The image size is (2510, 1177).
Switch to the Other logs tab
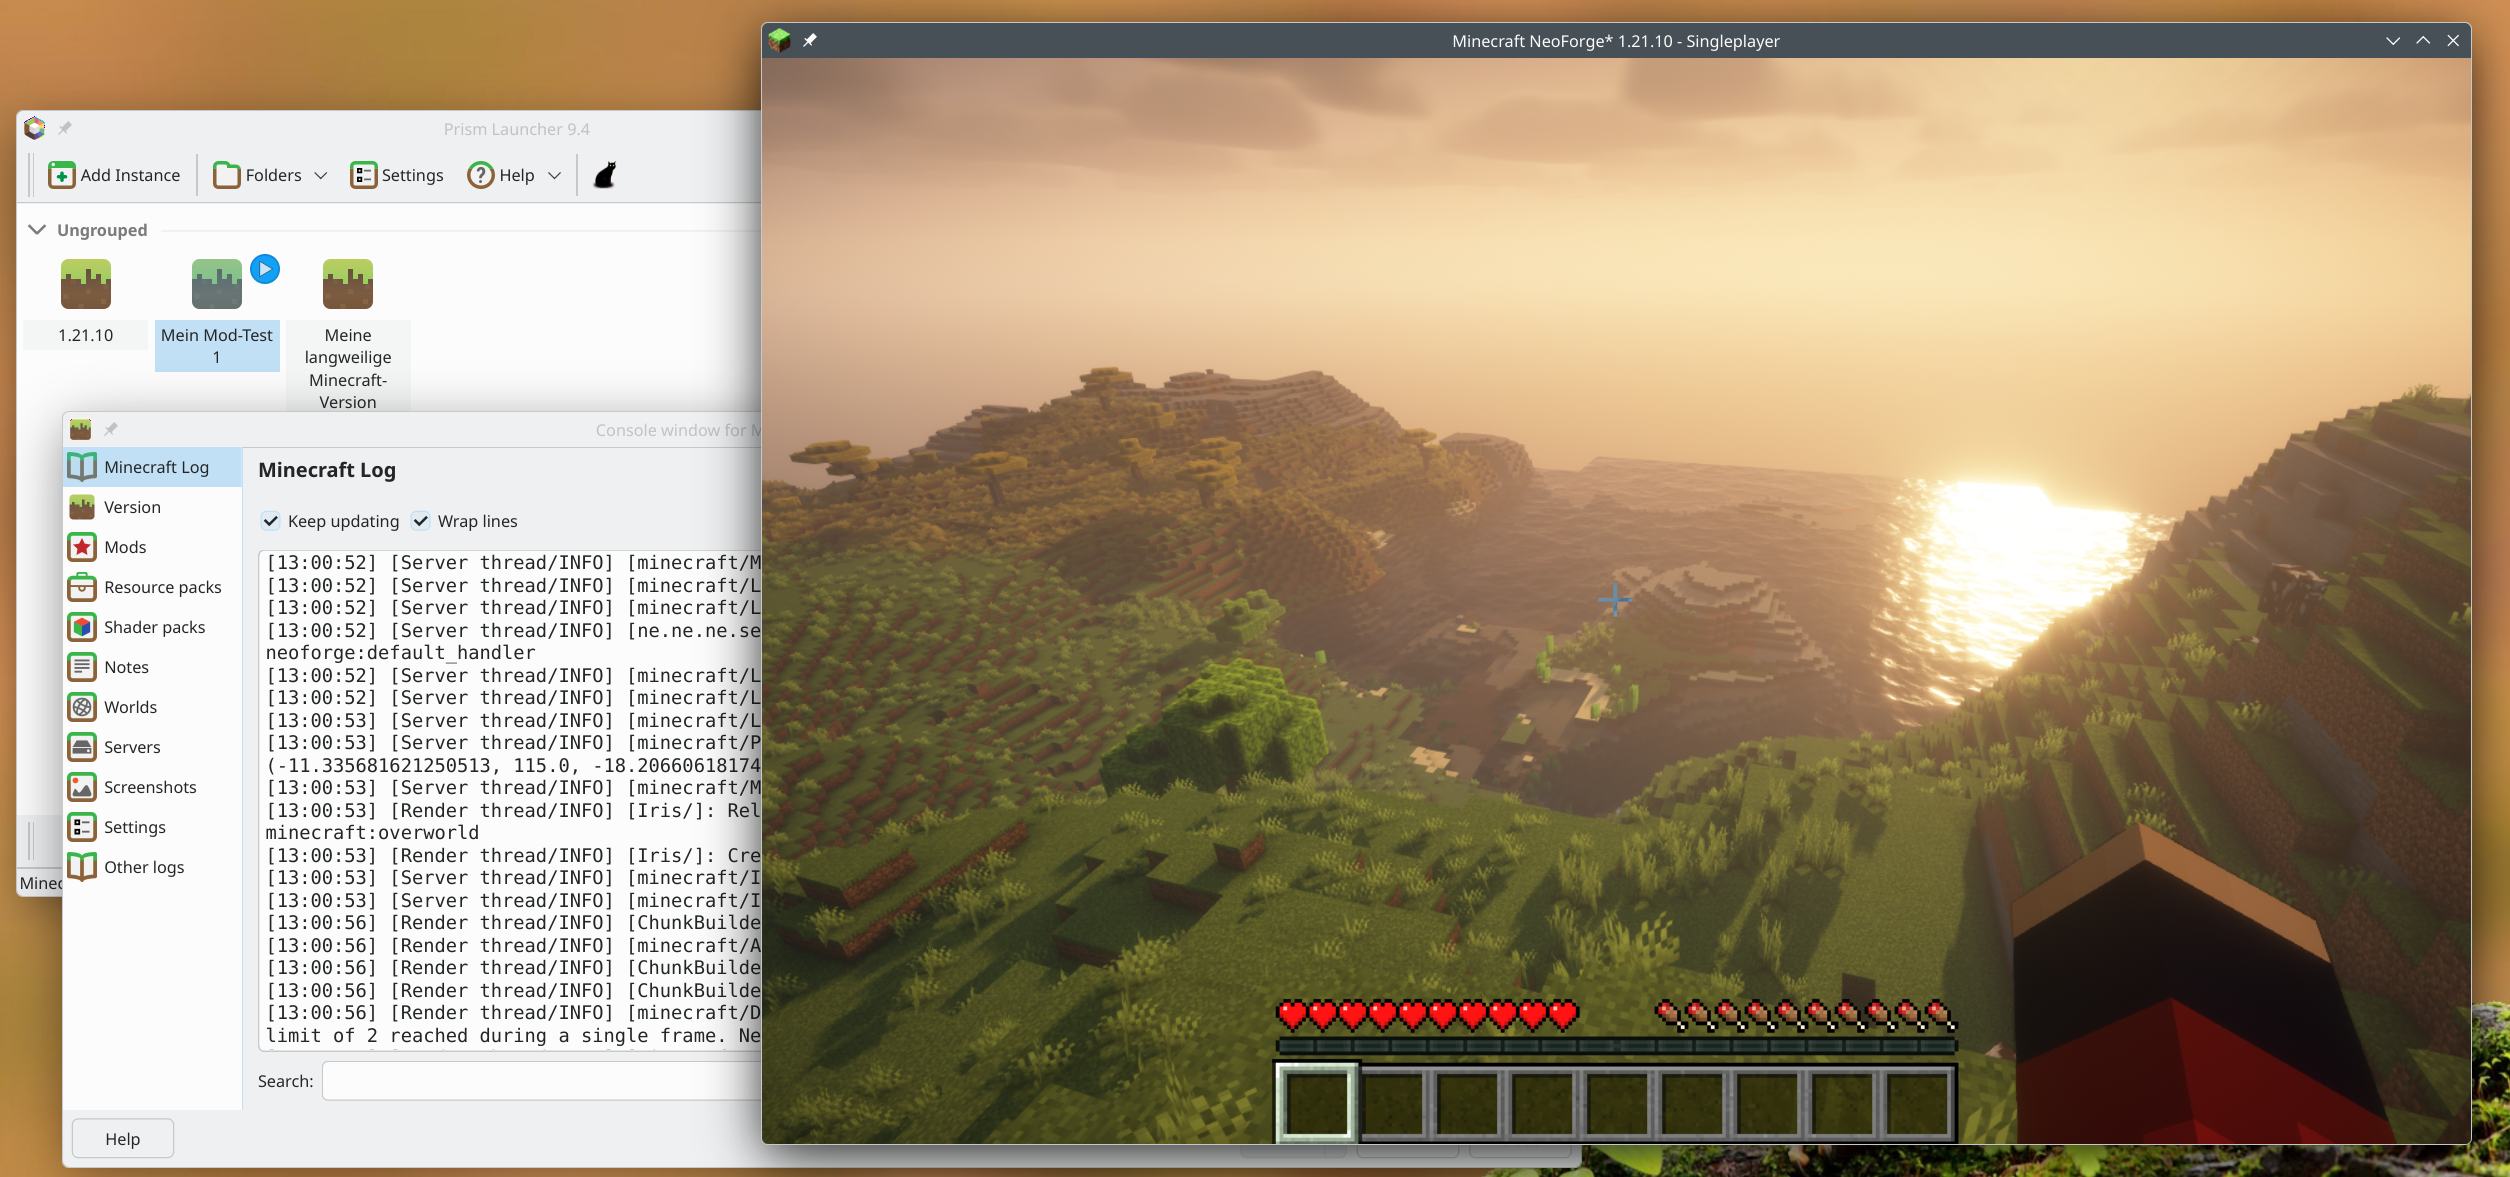[x=144, y=867]
